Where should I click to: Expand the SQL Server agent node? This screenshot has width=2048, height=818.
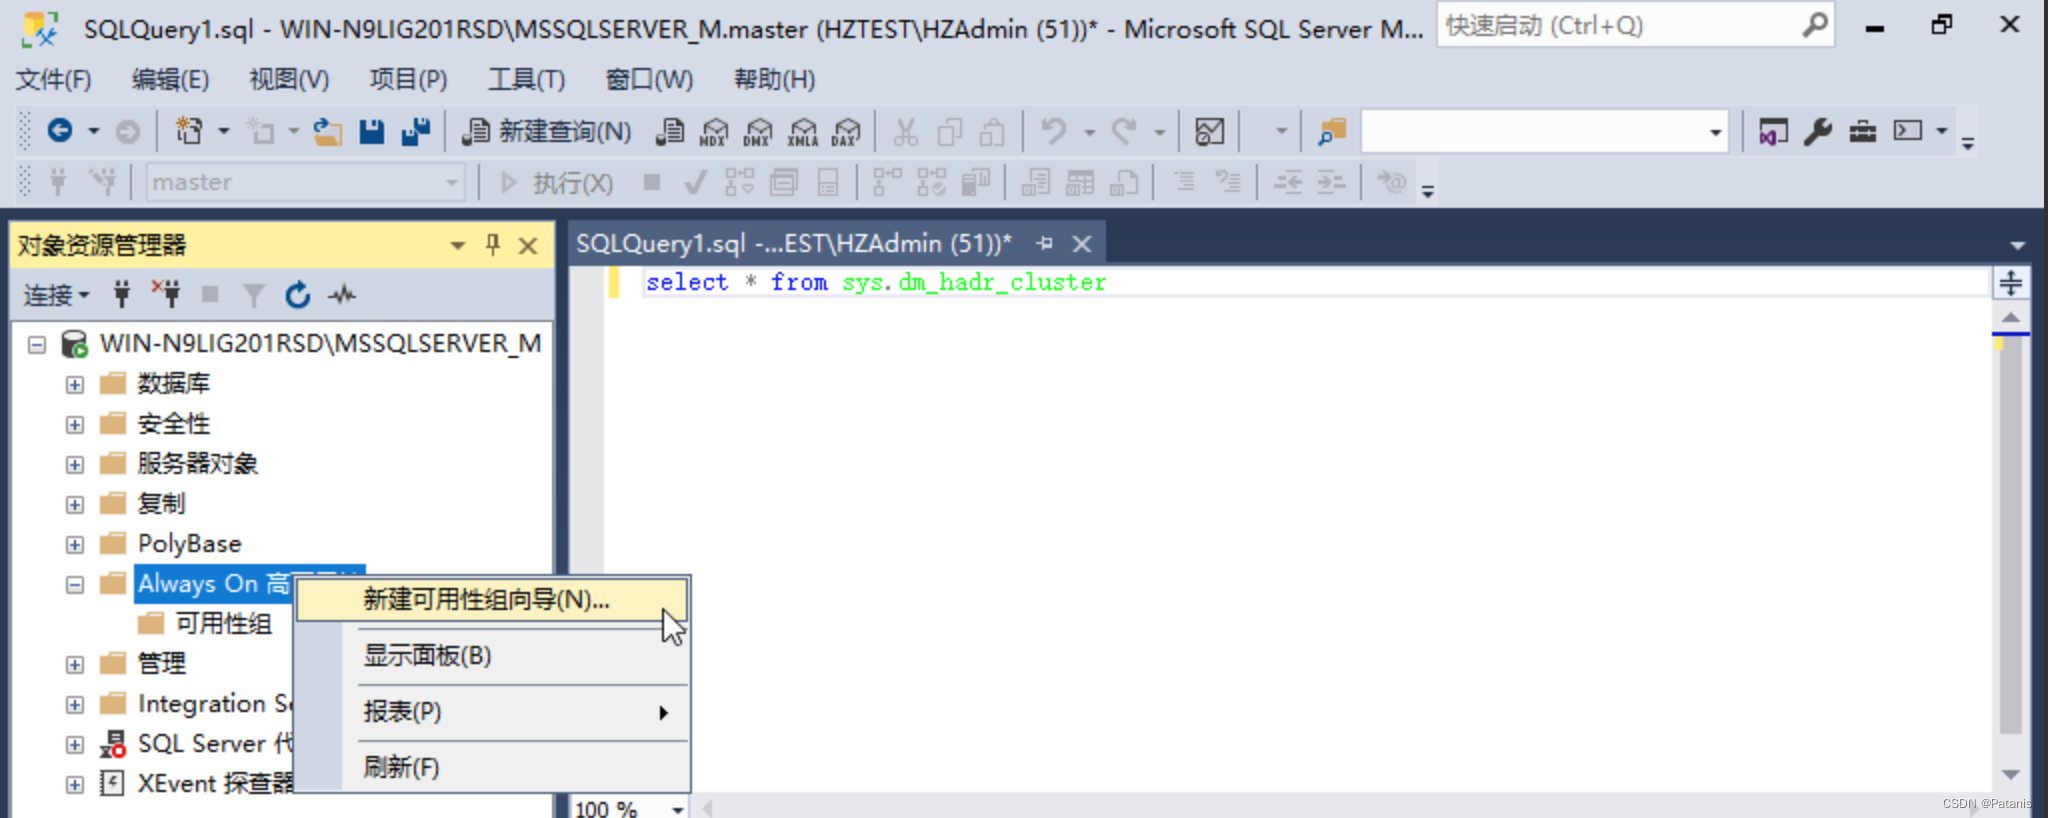click(75, 745)
